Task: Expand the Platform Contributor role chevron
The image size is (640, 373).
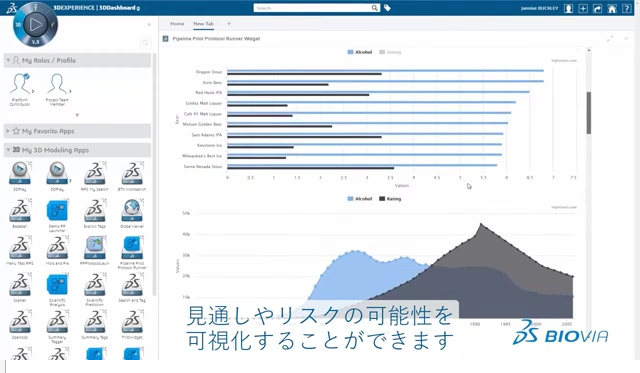Action: pyautogui.click(x=33, y=91)
